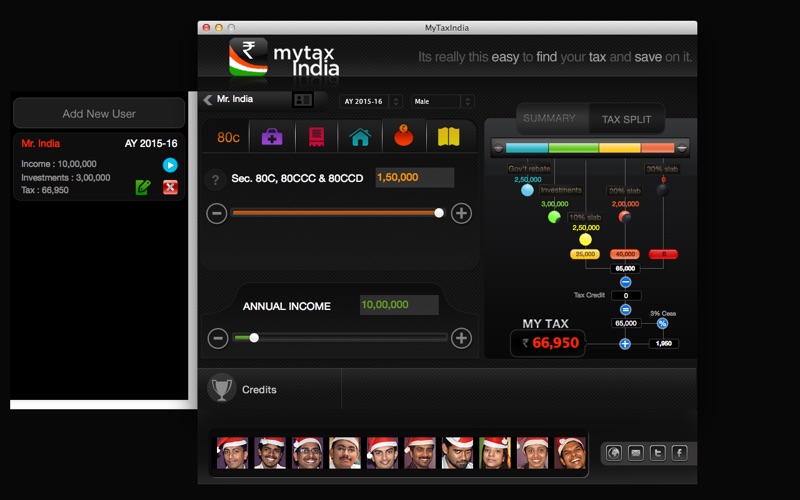Click the yellow segment of the tax split bar
The image size is (800, 500).
coord(620,148)
